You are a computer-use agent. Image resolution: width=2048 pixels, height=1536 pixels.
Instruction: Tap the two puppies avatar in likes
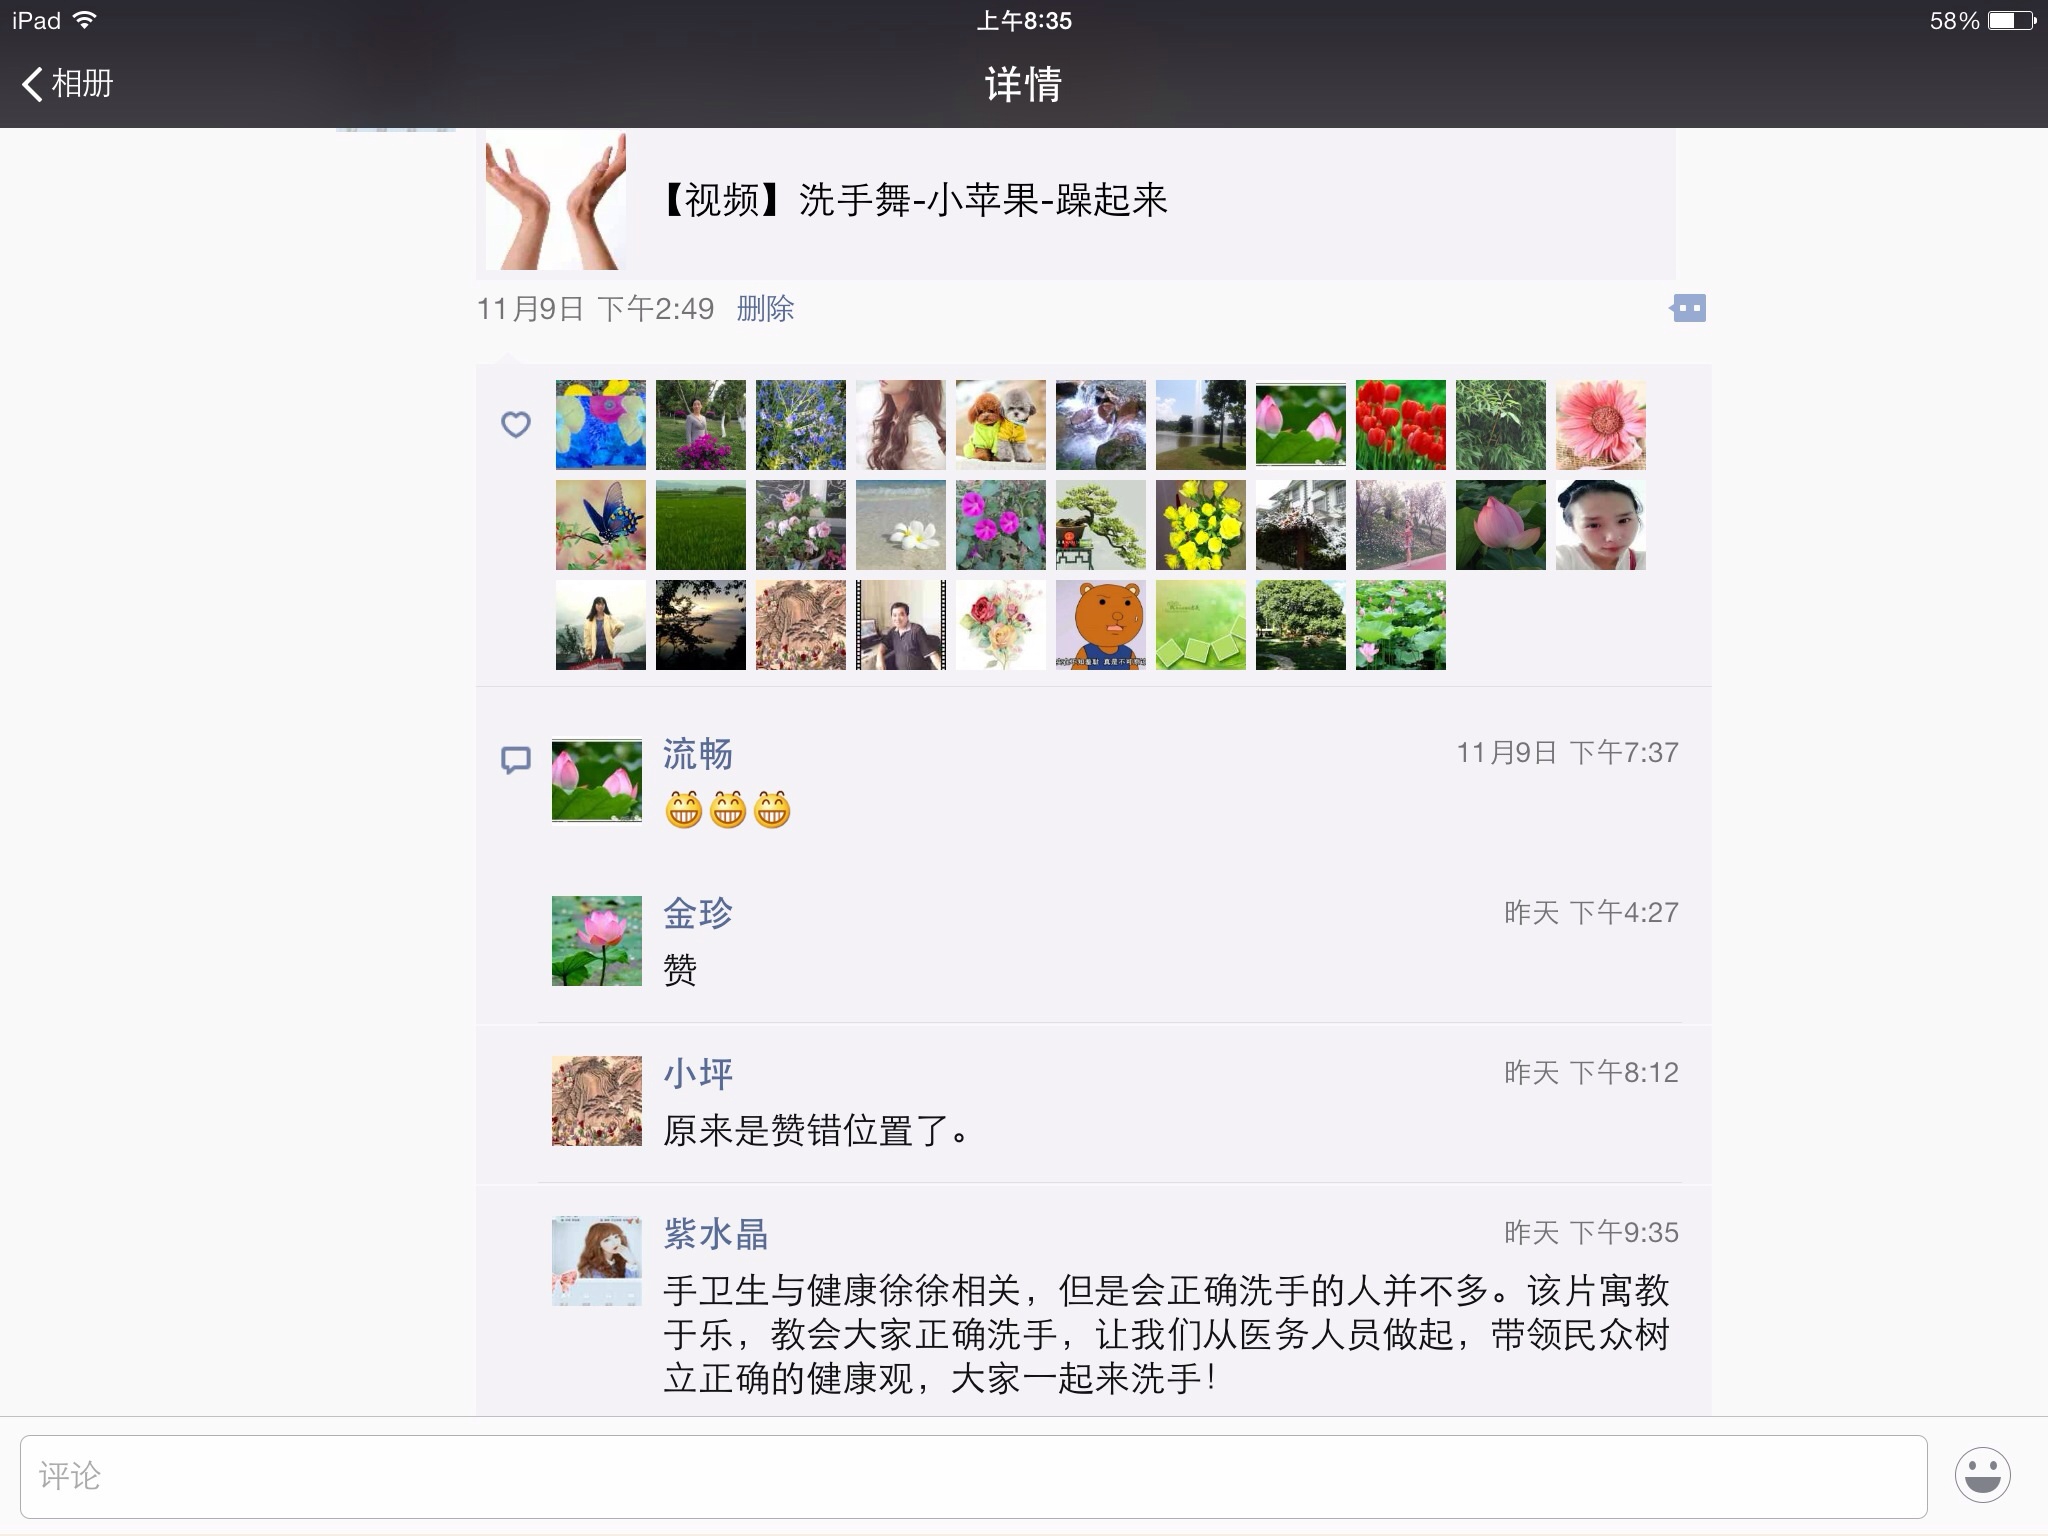[x=1001, y=425]
